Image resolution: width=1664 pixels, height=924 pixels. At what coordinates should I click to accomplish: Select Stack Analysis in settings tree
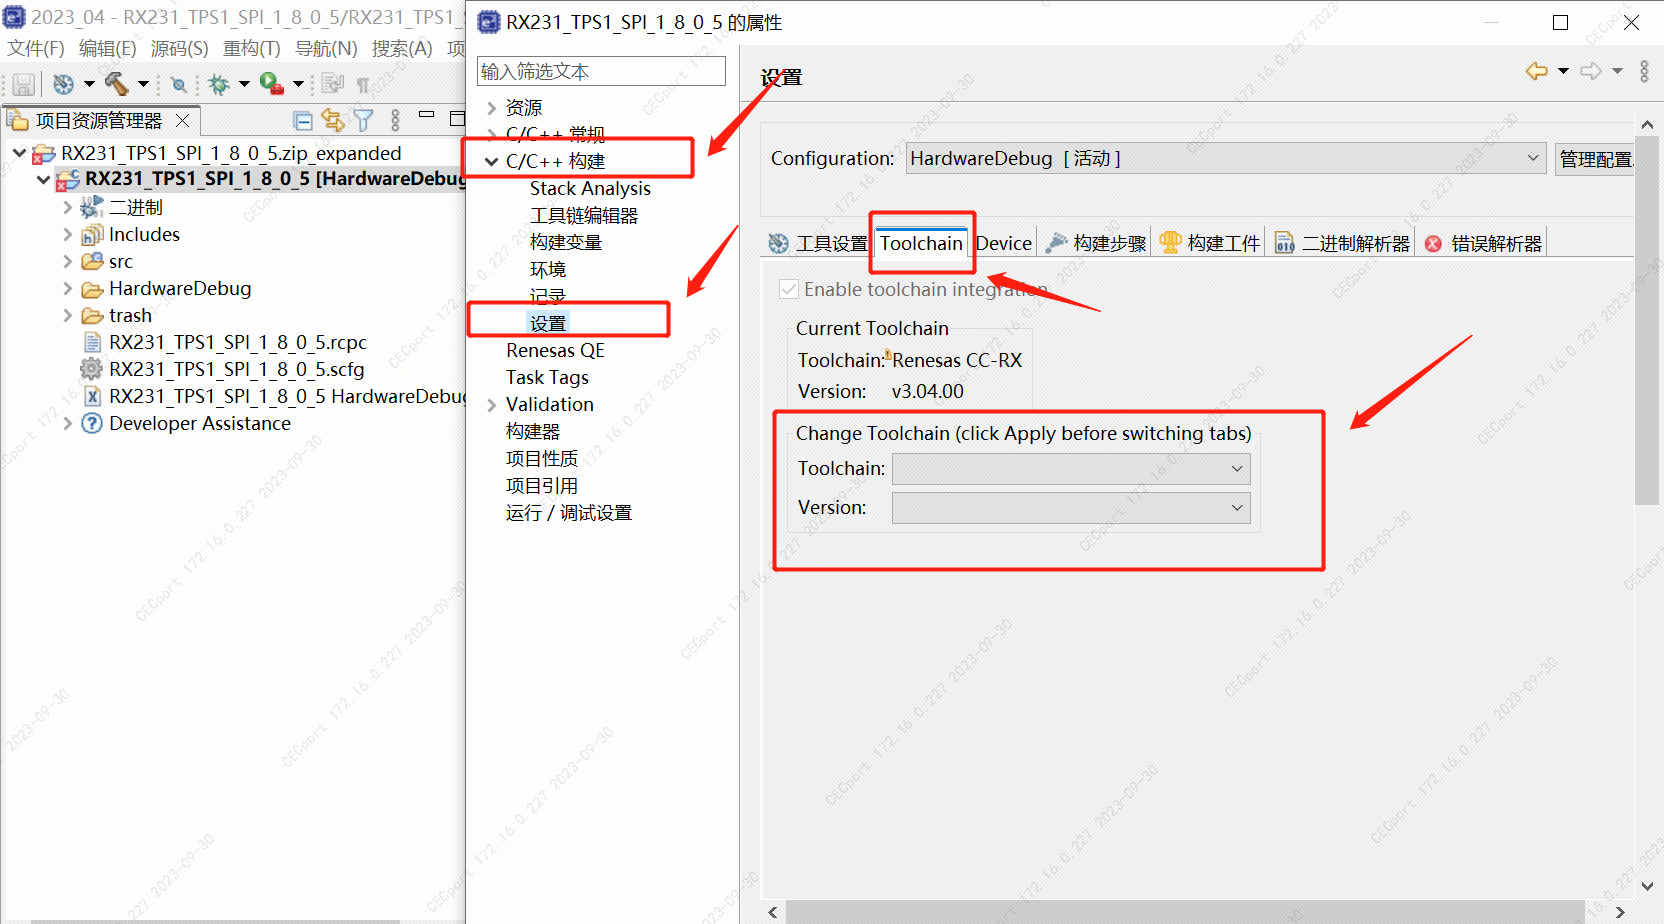(x=590, y=188)
